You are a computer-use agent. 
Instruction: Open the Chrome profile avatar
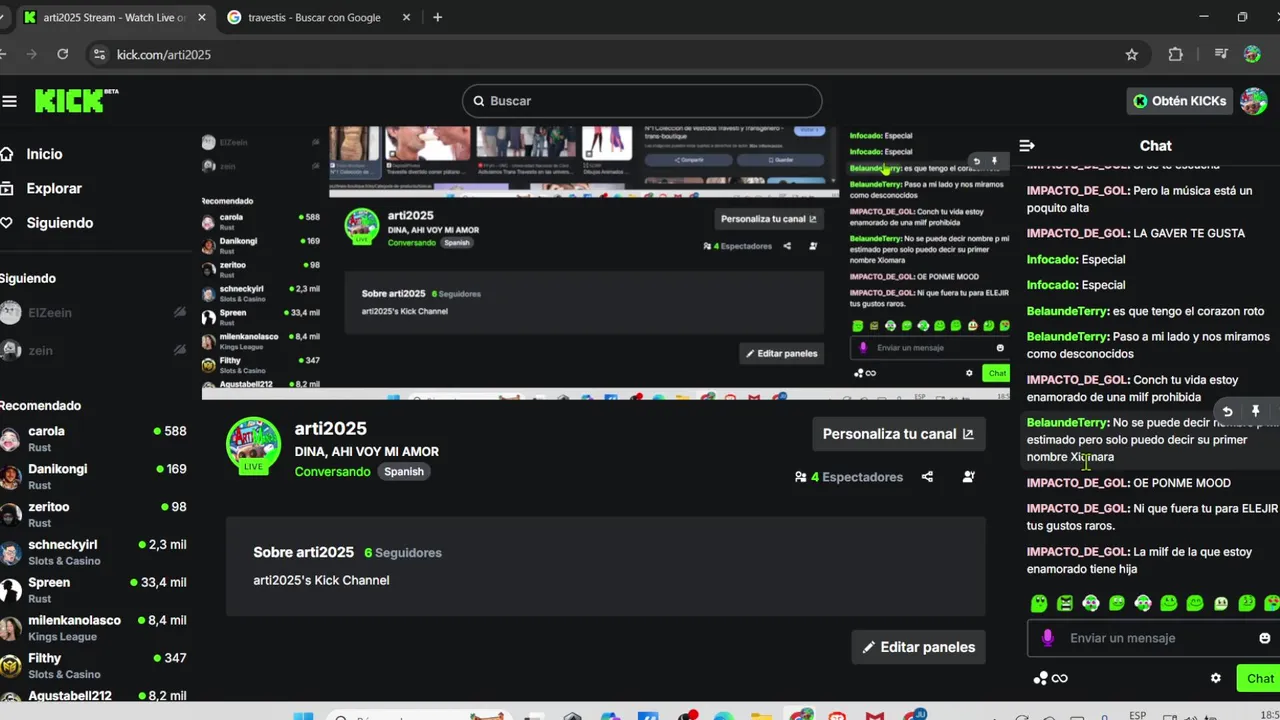click(x=1252, y=55)
